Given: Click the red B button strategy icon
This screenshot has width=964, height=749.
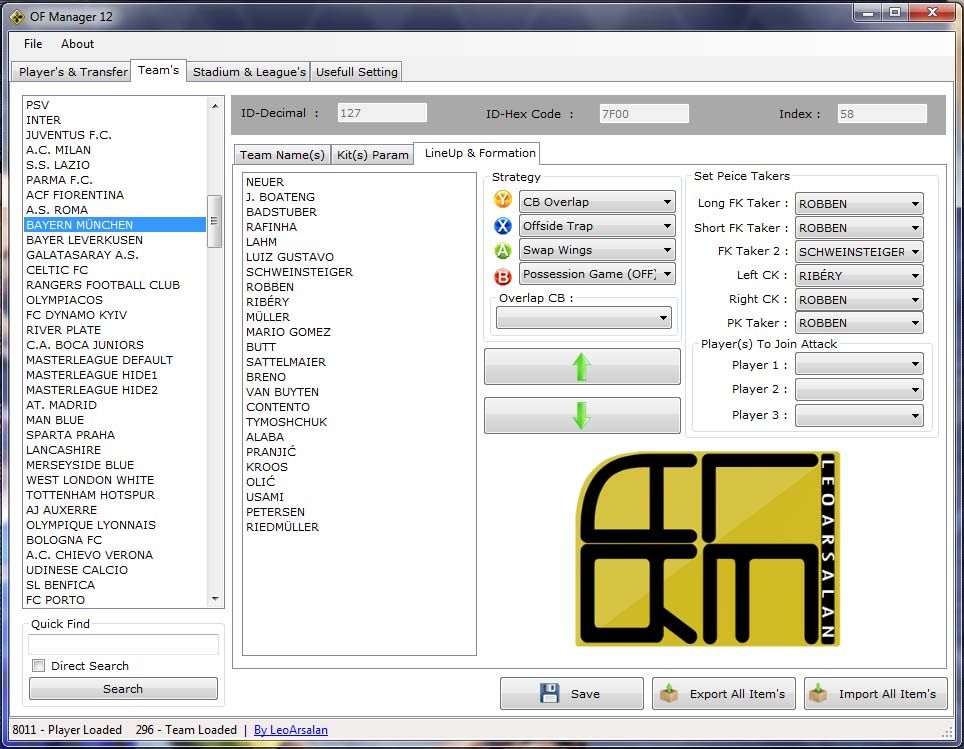Looking at the screenshot, I should 503,275.
